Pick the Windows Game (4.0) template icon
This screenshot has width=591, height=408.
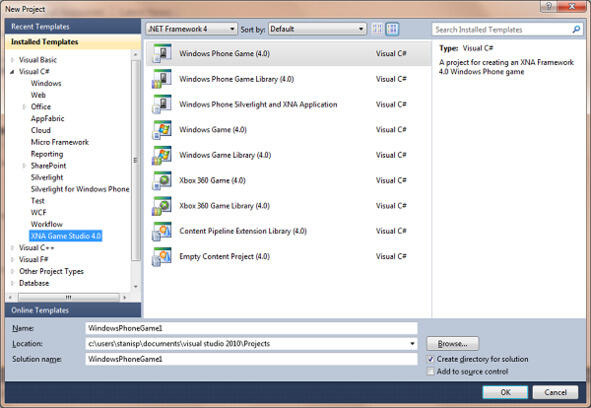tap(162, 130)
